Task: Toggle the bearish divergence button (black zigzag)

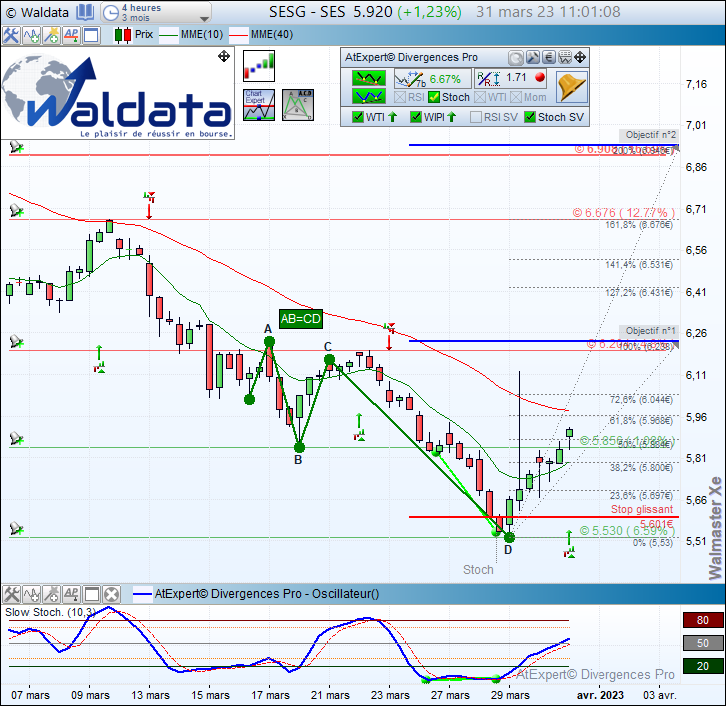Action: (x=369, y=78)
